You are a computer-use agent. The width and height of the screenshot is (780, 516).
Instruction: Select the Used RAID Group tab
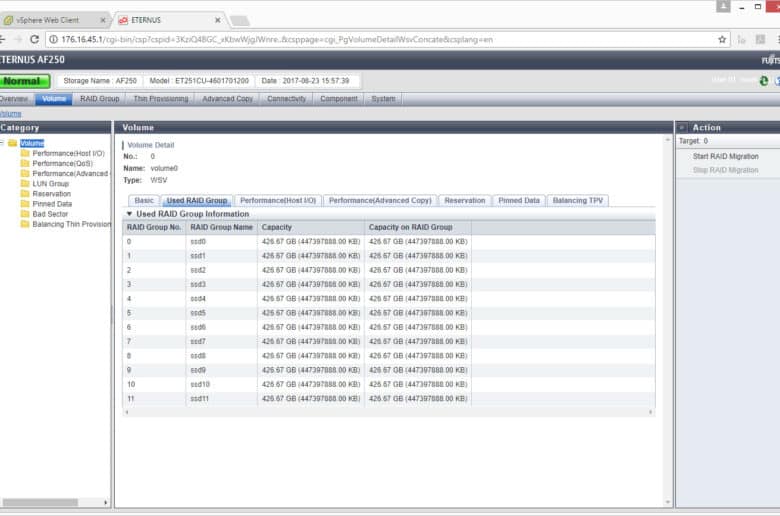click(197, 201)
